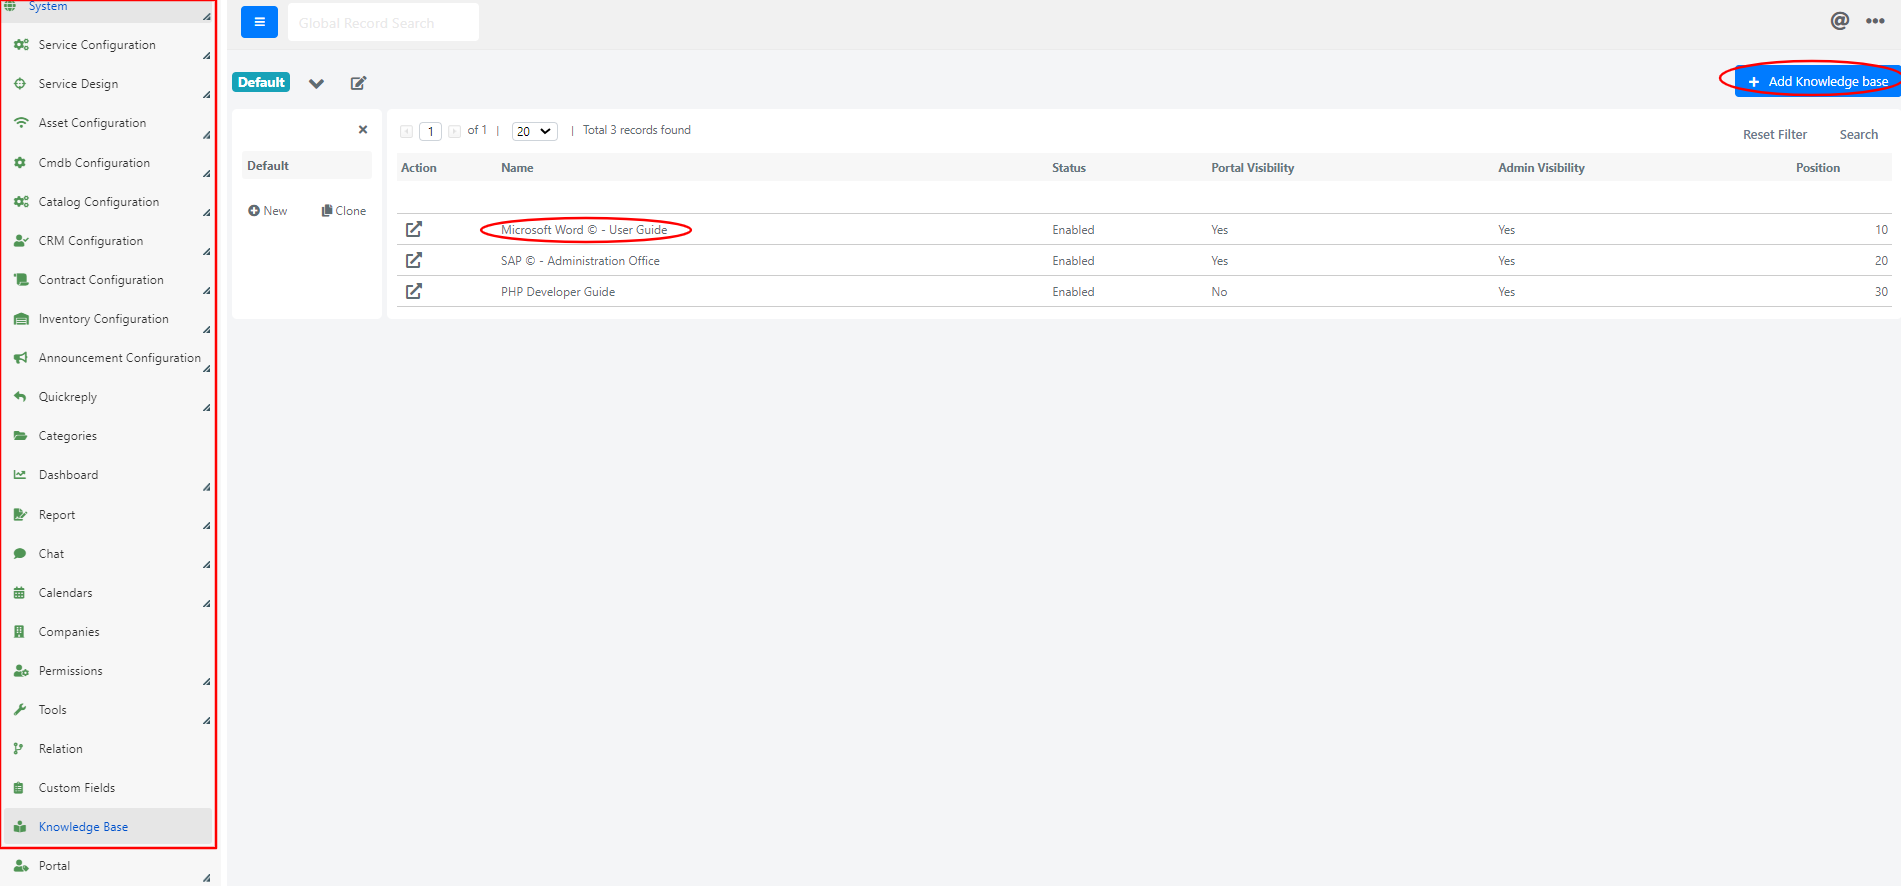Click the Cmdb Configuration gear icon
1901x886 pixels.
(20, 163)
